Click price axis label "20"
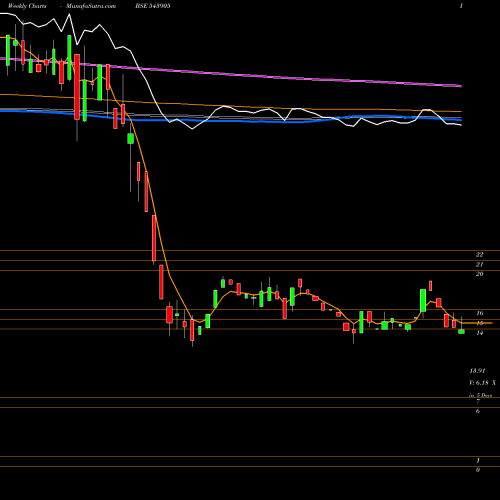The width and height of the screenshot is (500, 500). pyautogui.click(x=479, y=274)
